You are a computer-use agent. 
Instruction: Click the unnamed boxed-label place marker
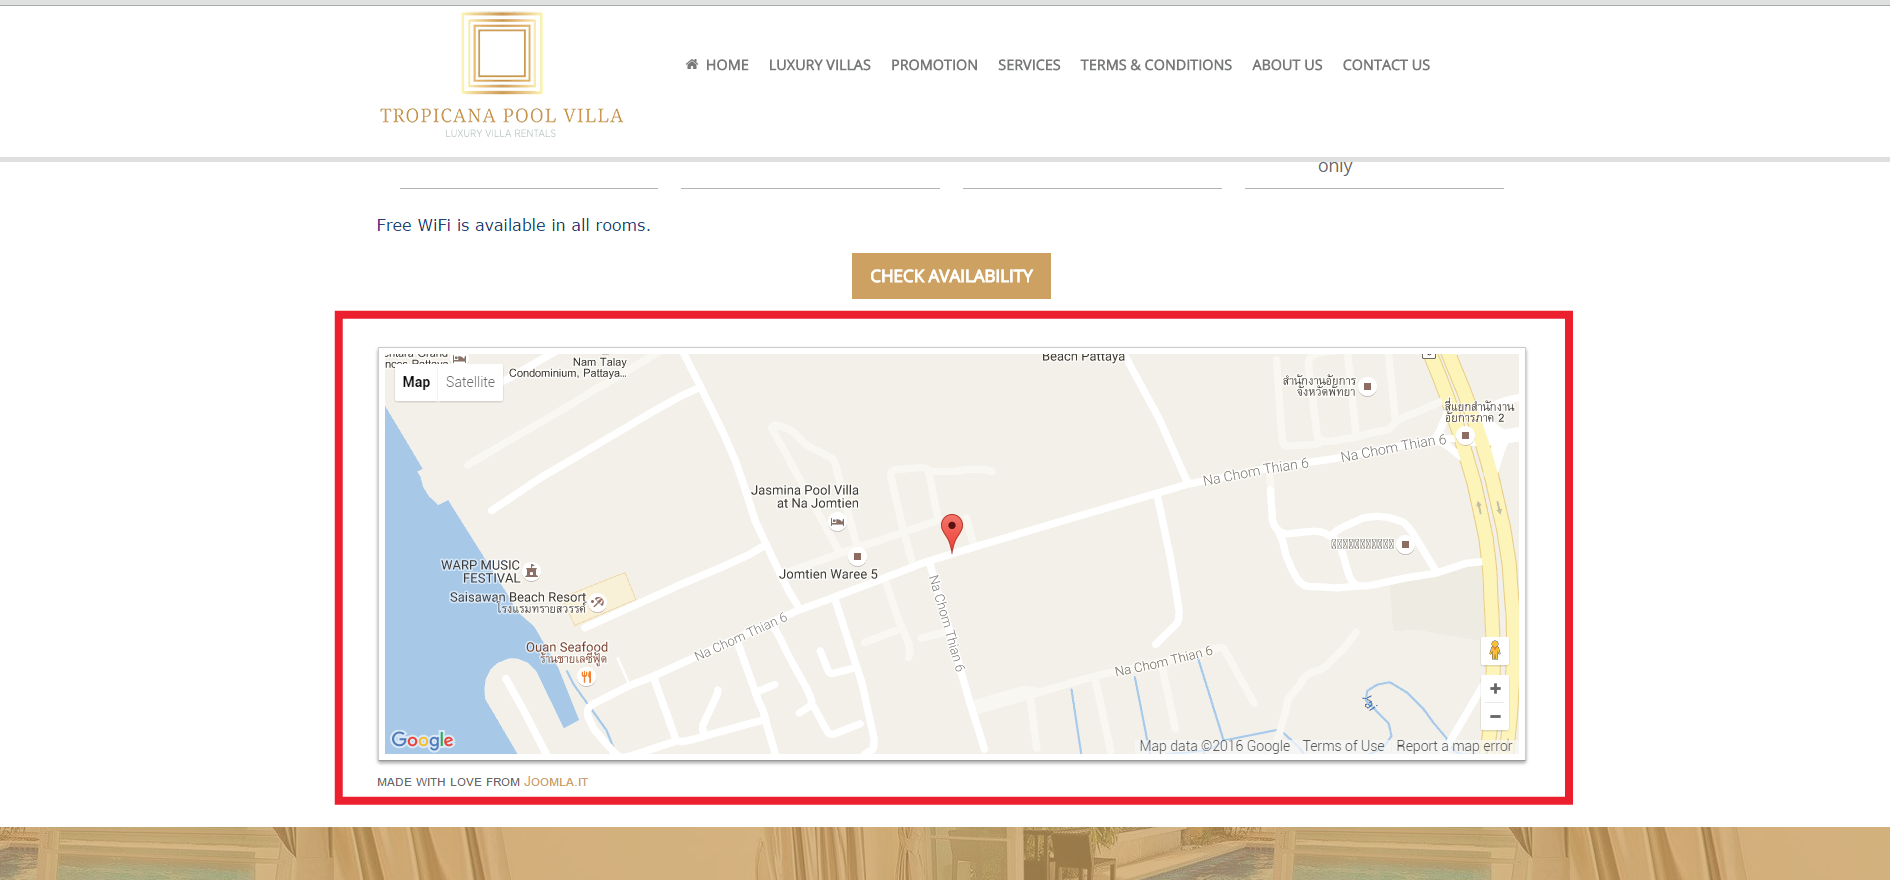pyautogui.click(x=1405, y=545)
